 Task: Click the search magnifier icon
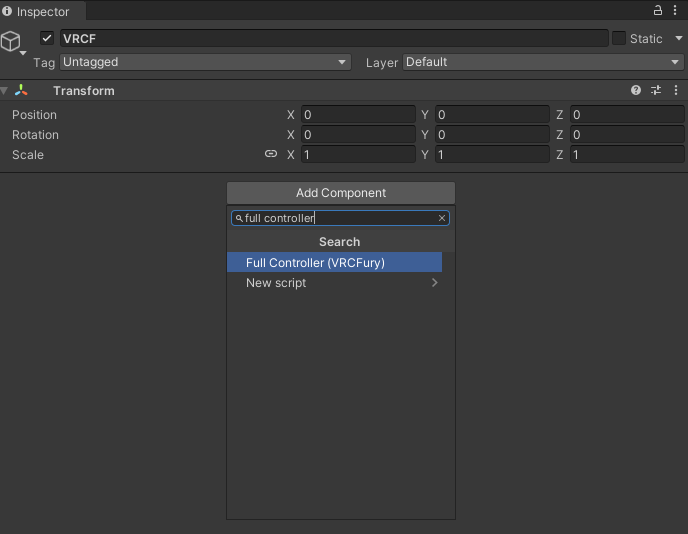coord(239,218)
